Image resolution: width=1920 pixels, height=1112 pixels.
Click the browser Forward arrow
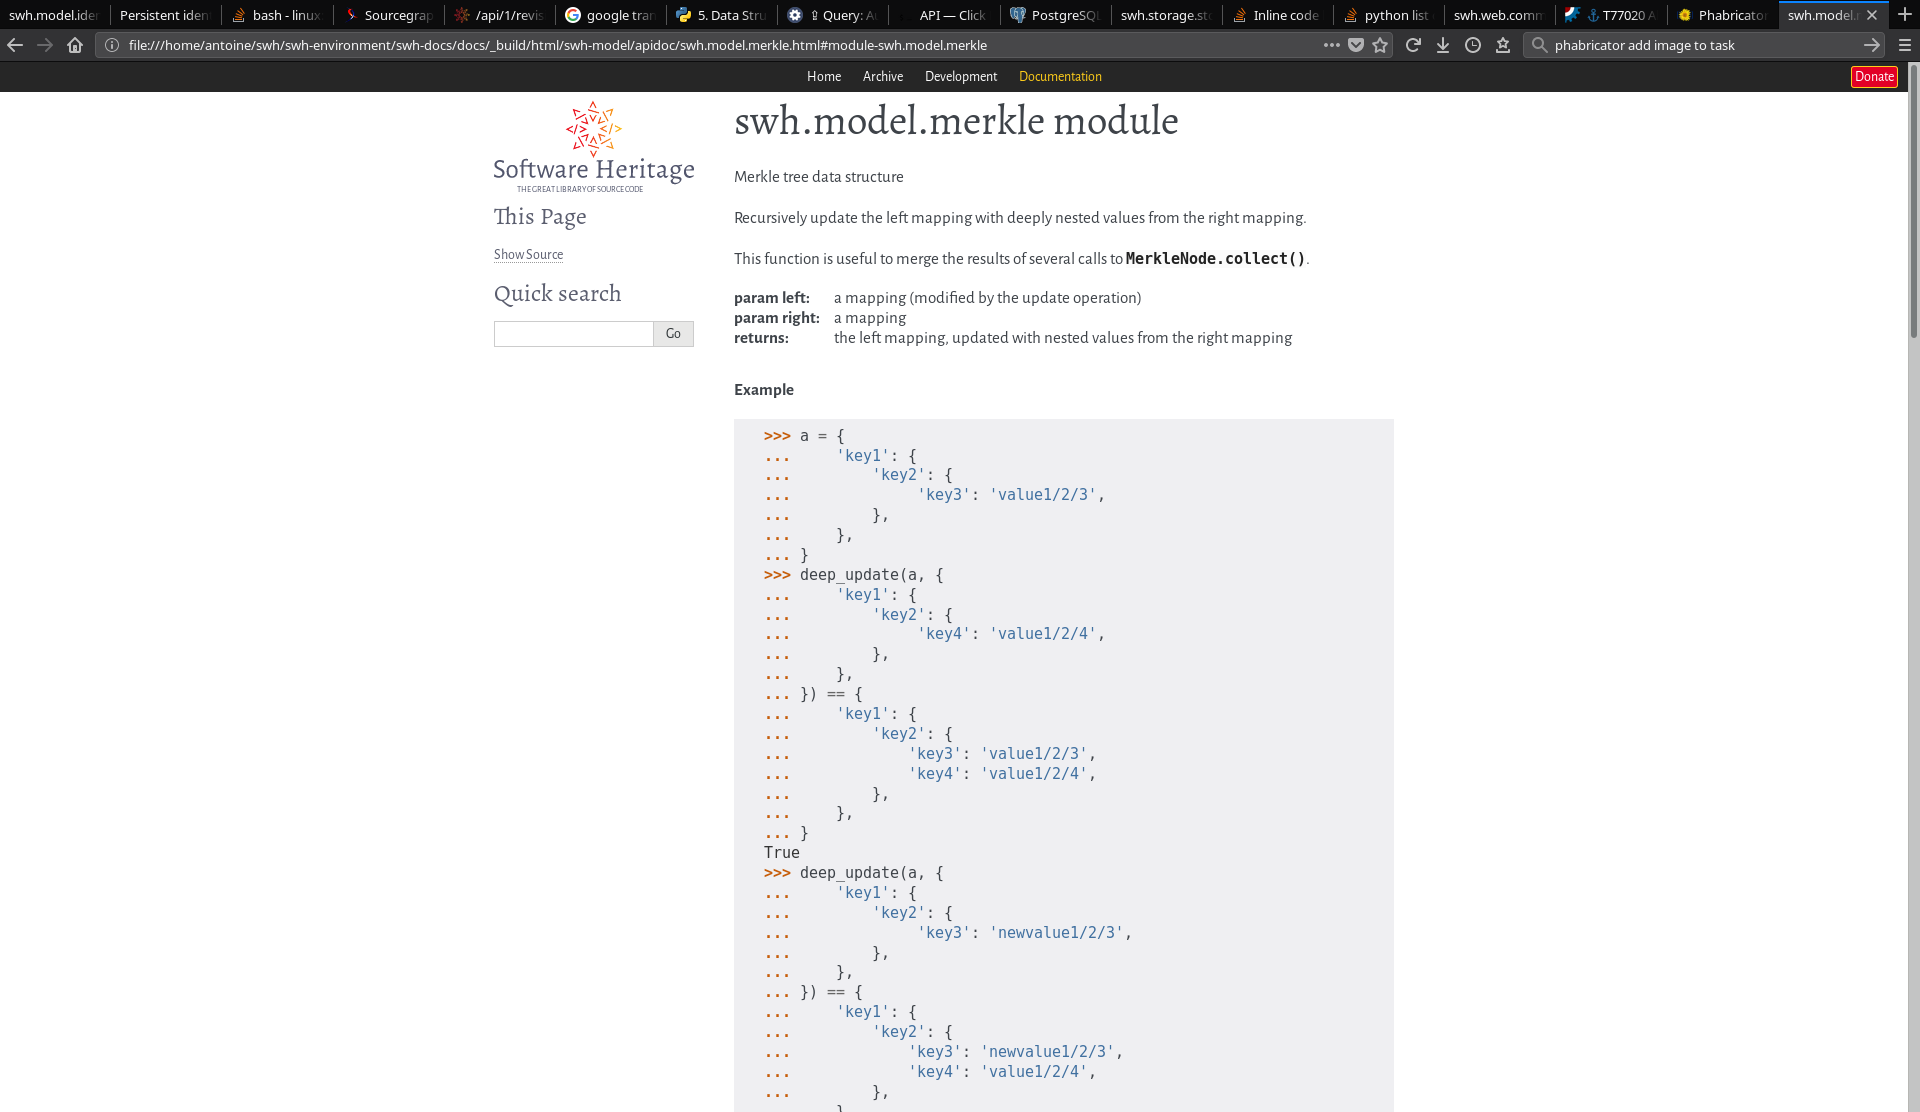coord(45,45)
